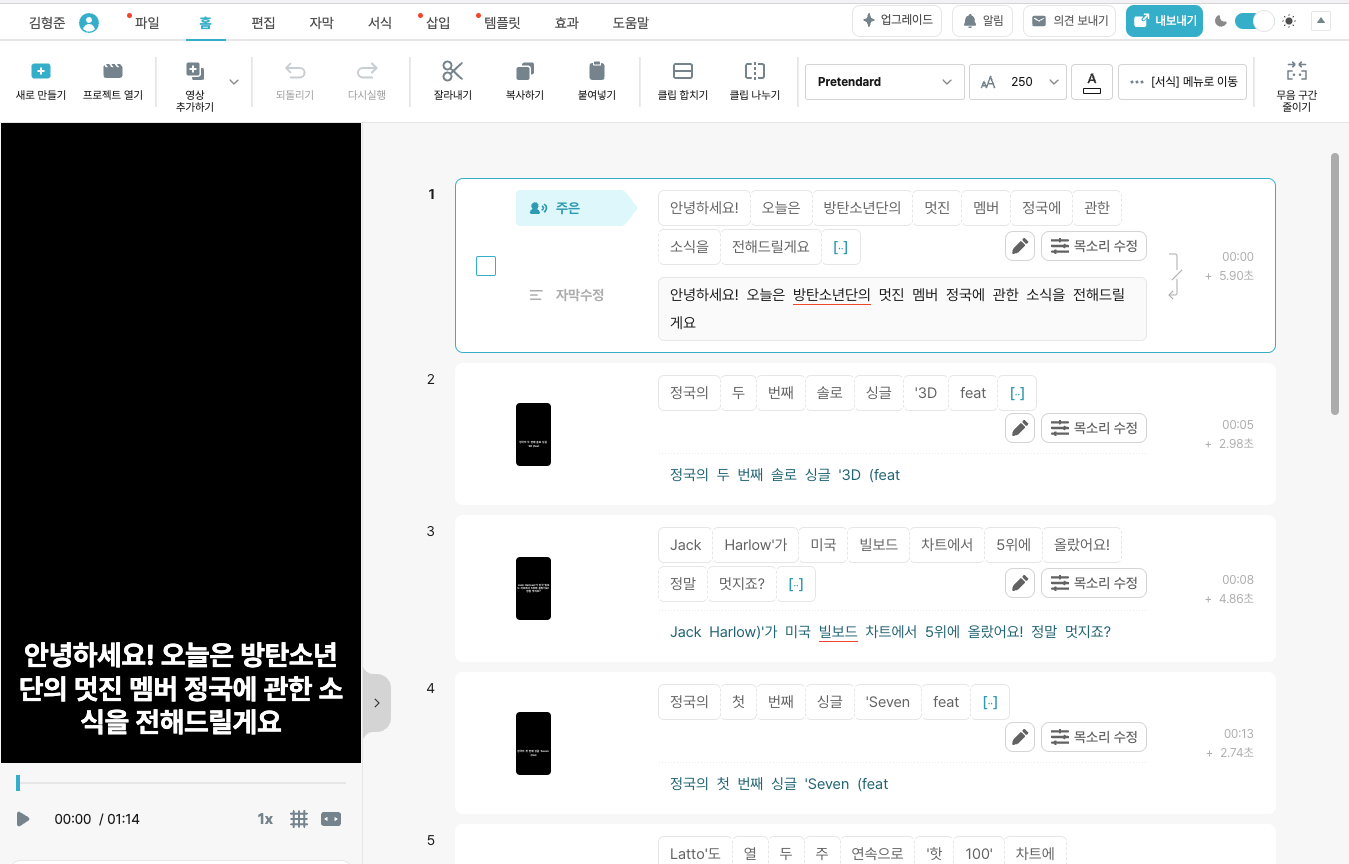Edit clip 4 with pencil icon
The image size is (1349, 864).
1019,737
